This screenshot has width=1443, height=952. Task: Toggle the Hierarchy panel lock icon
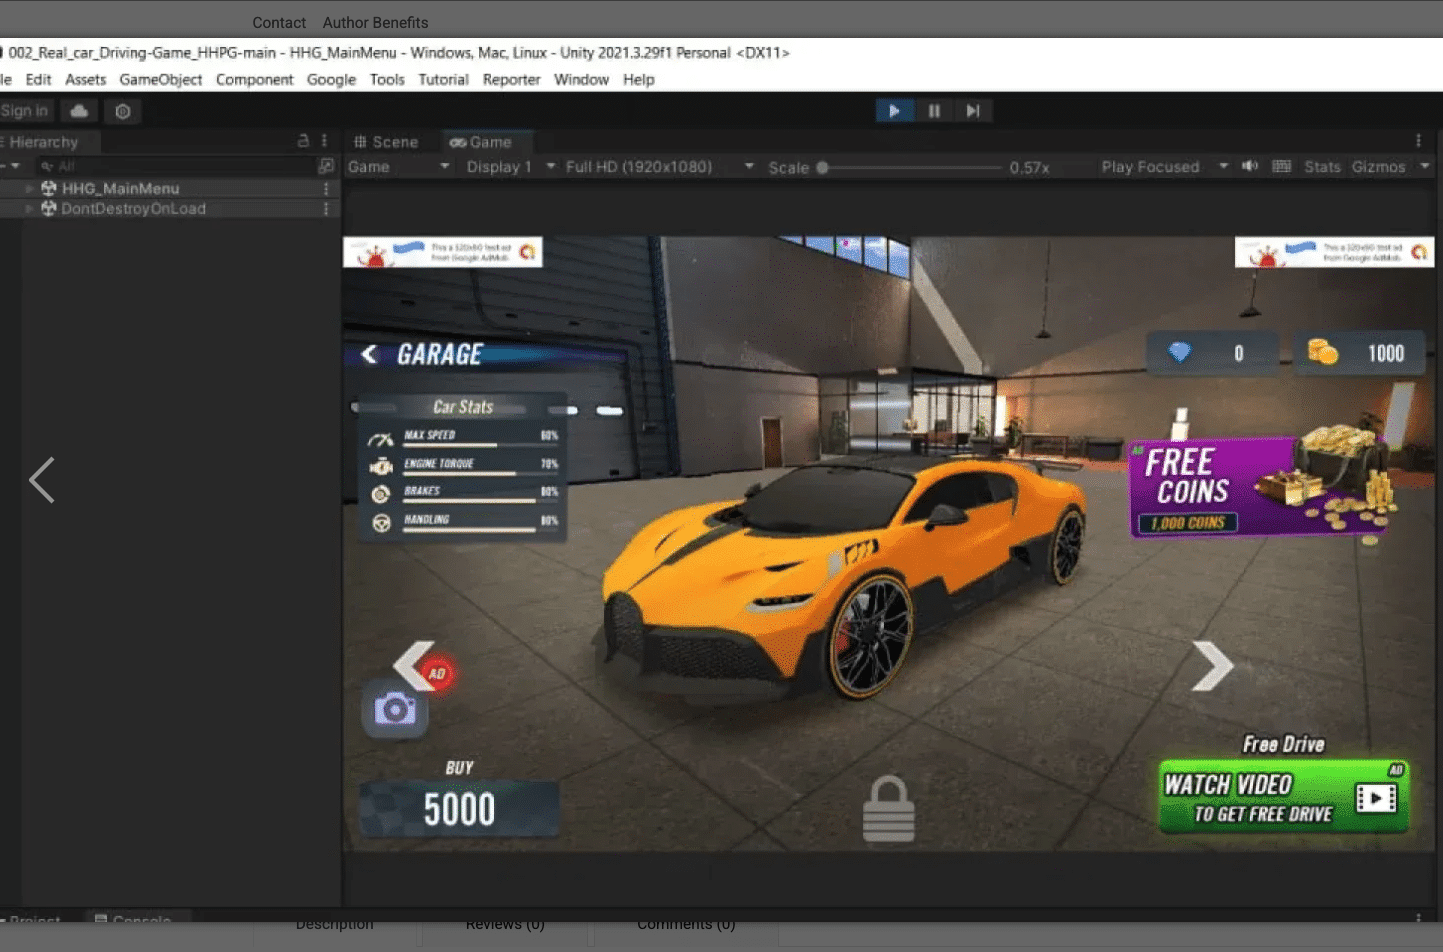pyautogui.click(x=303, y=142)
